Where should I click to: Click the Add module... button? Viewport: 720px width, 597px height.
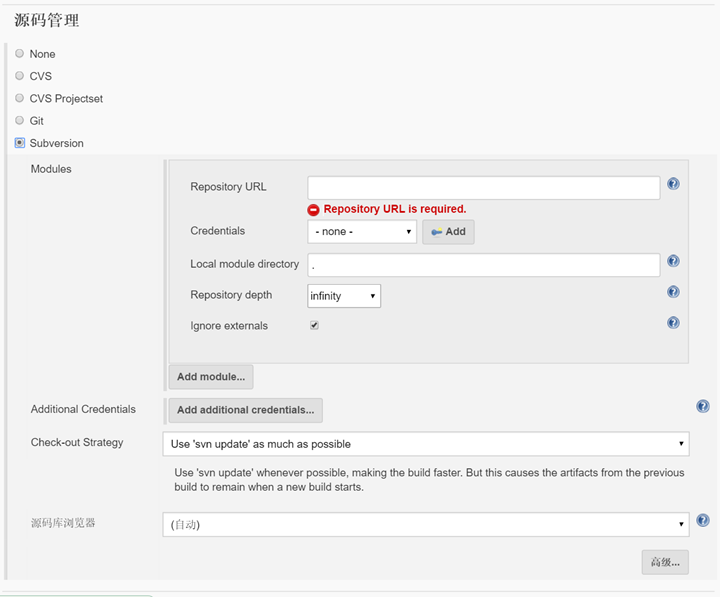coord(211,377)
